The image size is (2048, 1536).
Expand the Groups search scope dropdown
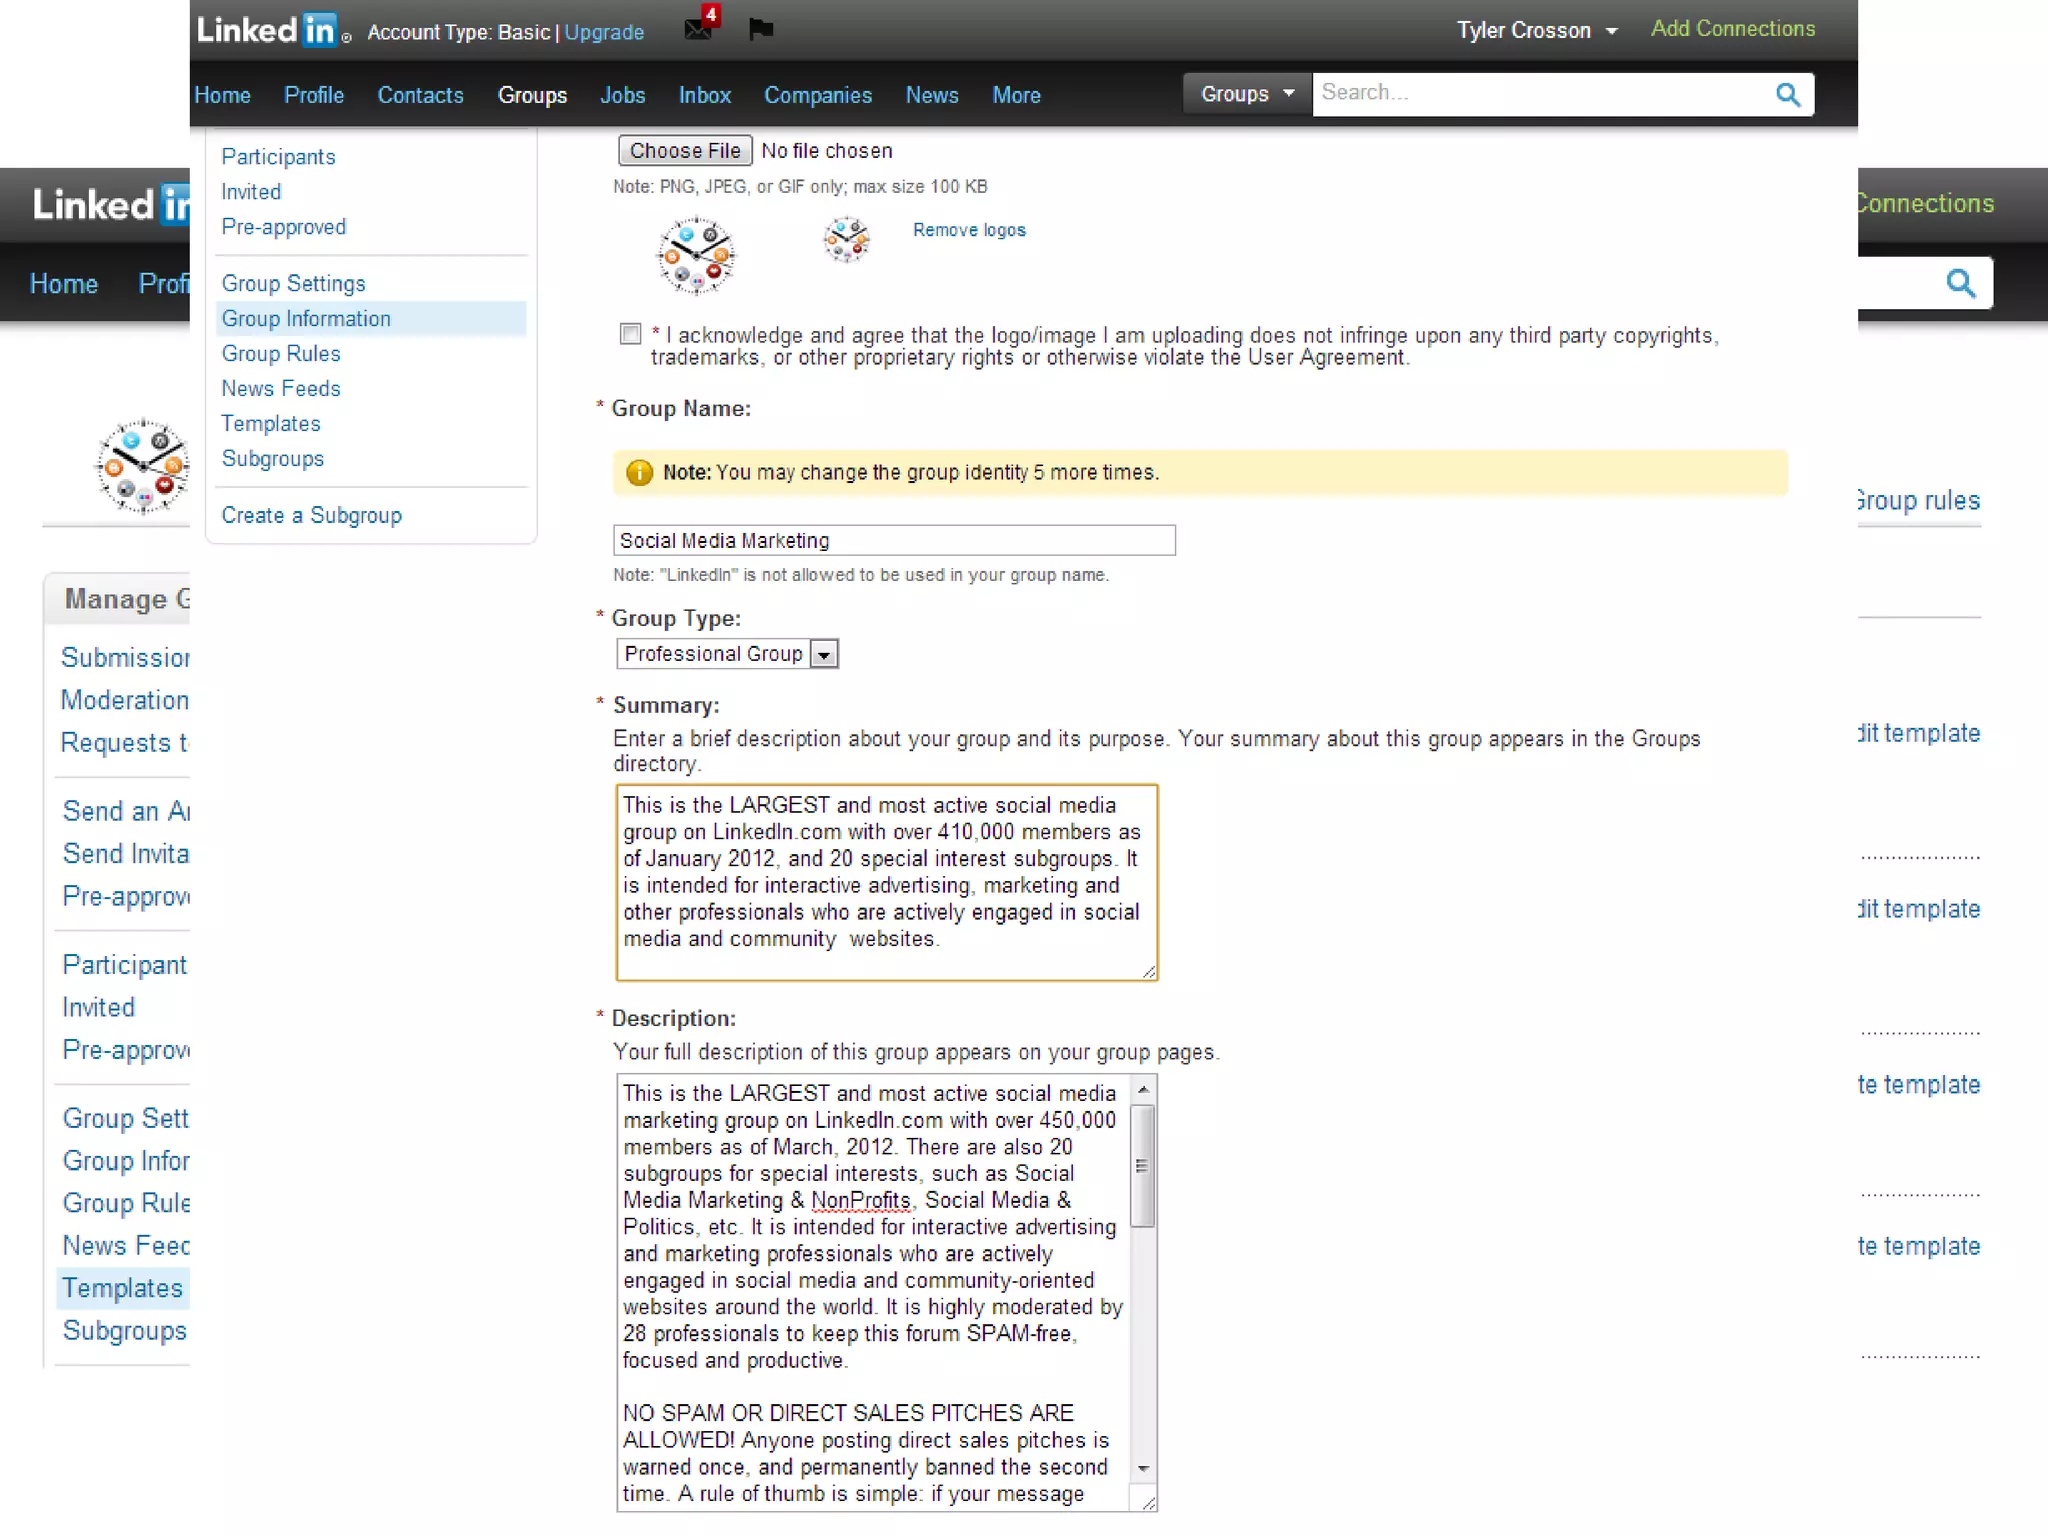click(1246, 94)
